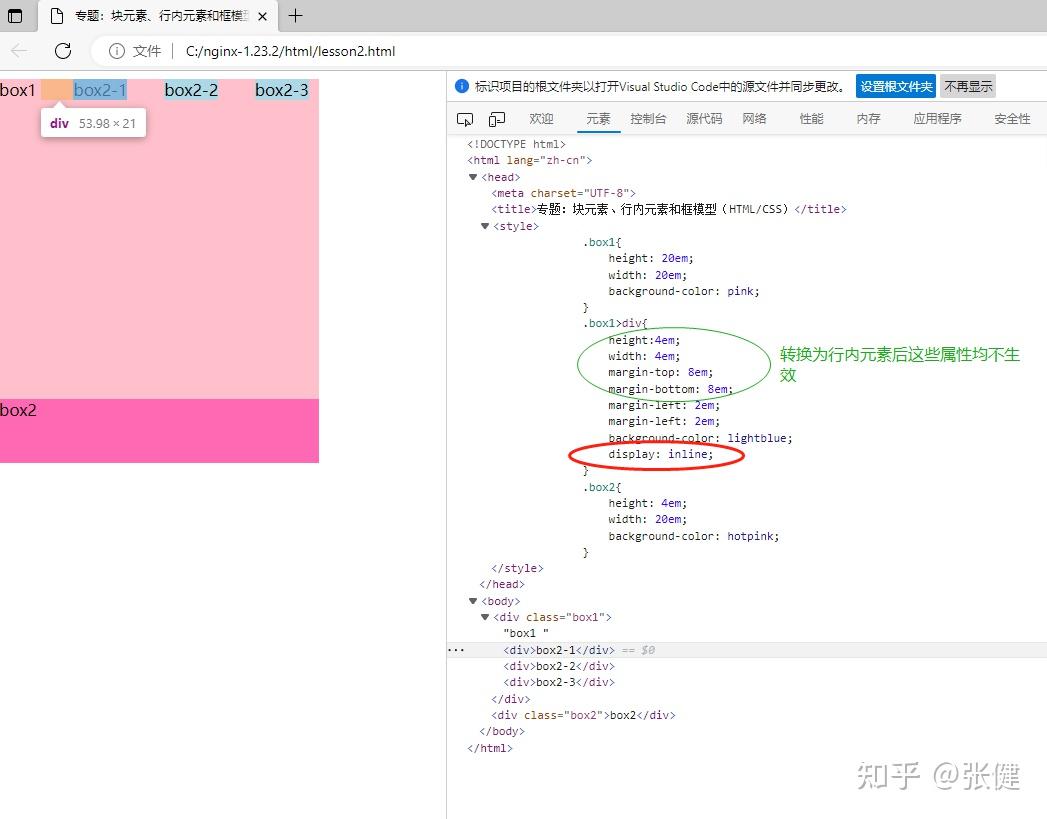
Task: Open the 网络 tab
Action: click(754, 119)
